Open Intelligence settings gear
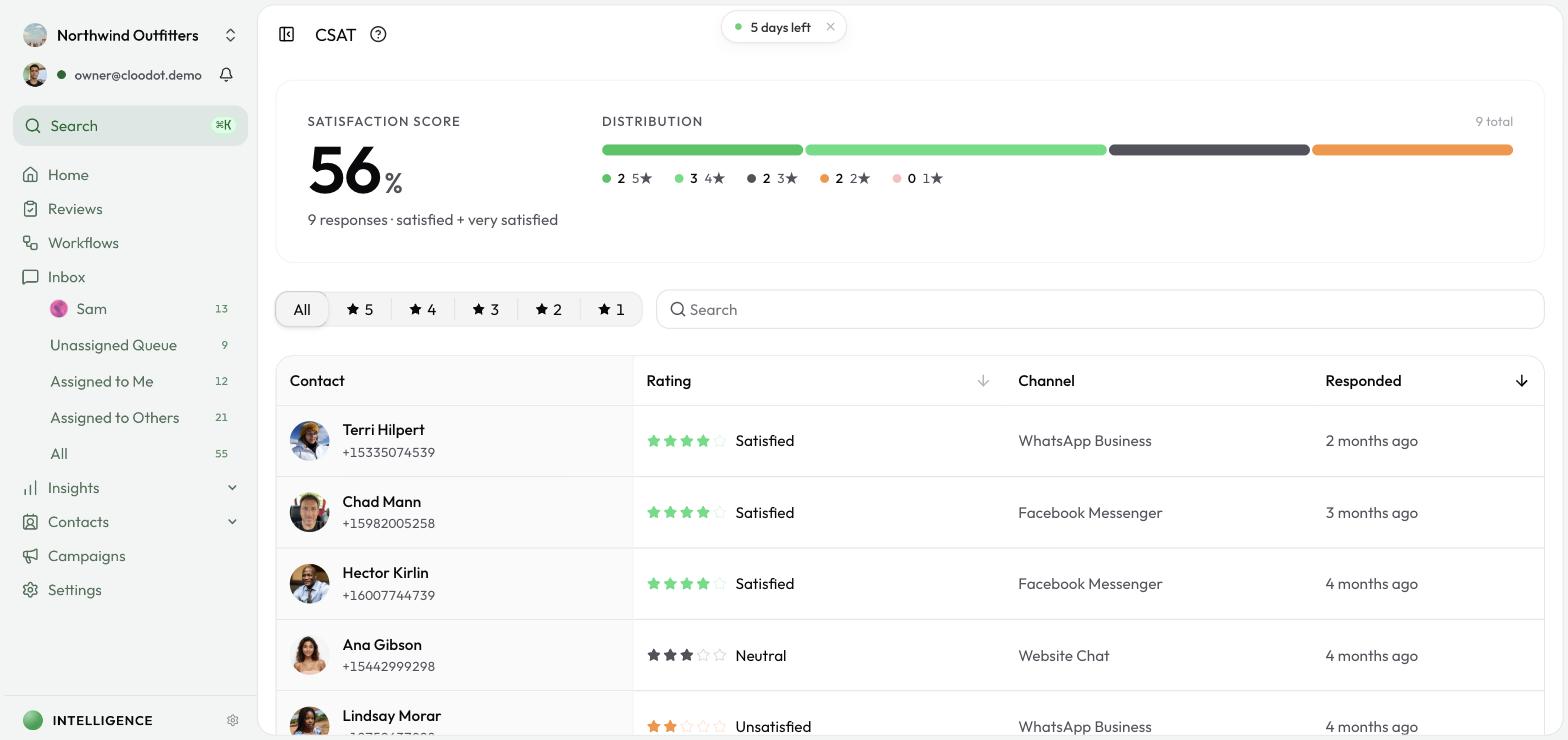The image size is (1568, 740). pyautogui.click(x=233, y=720)
